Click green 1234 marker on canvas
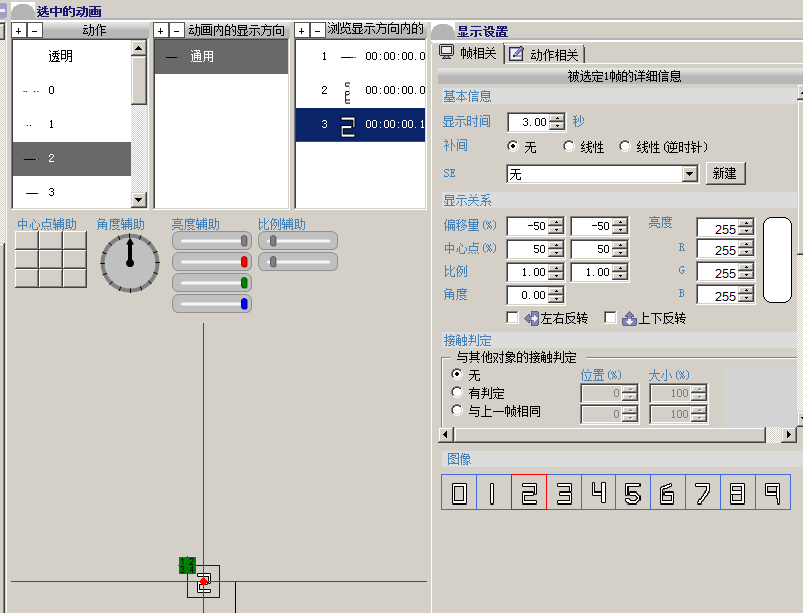 (x=187, y=565)
